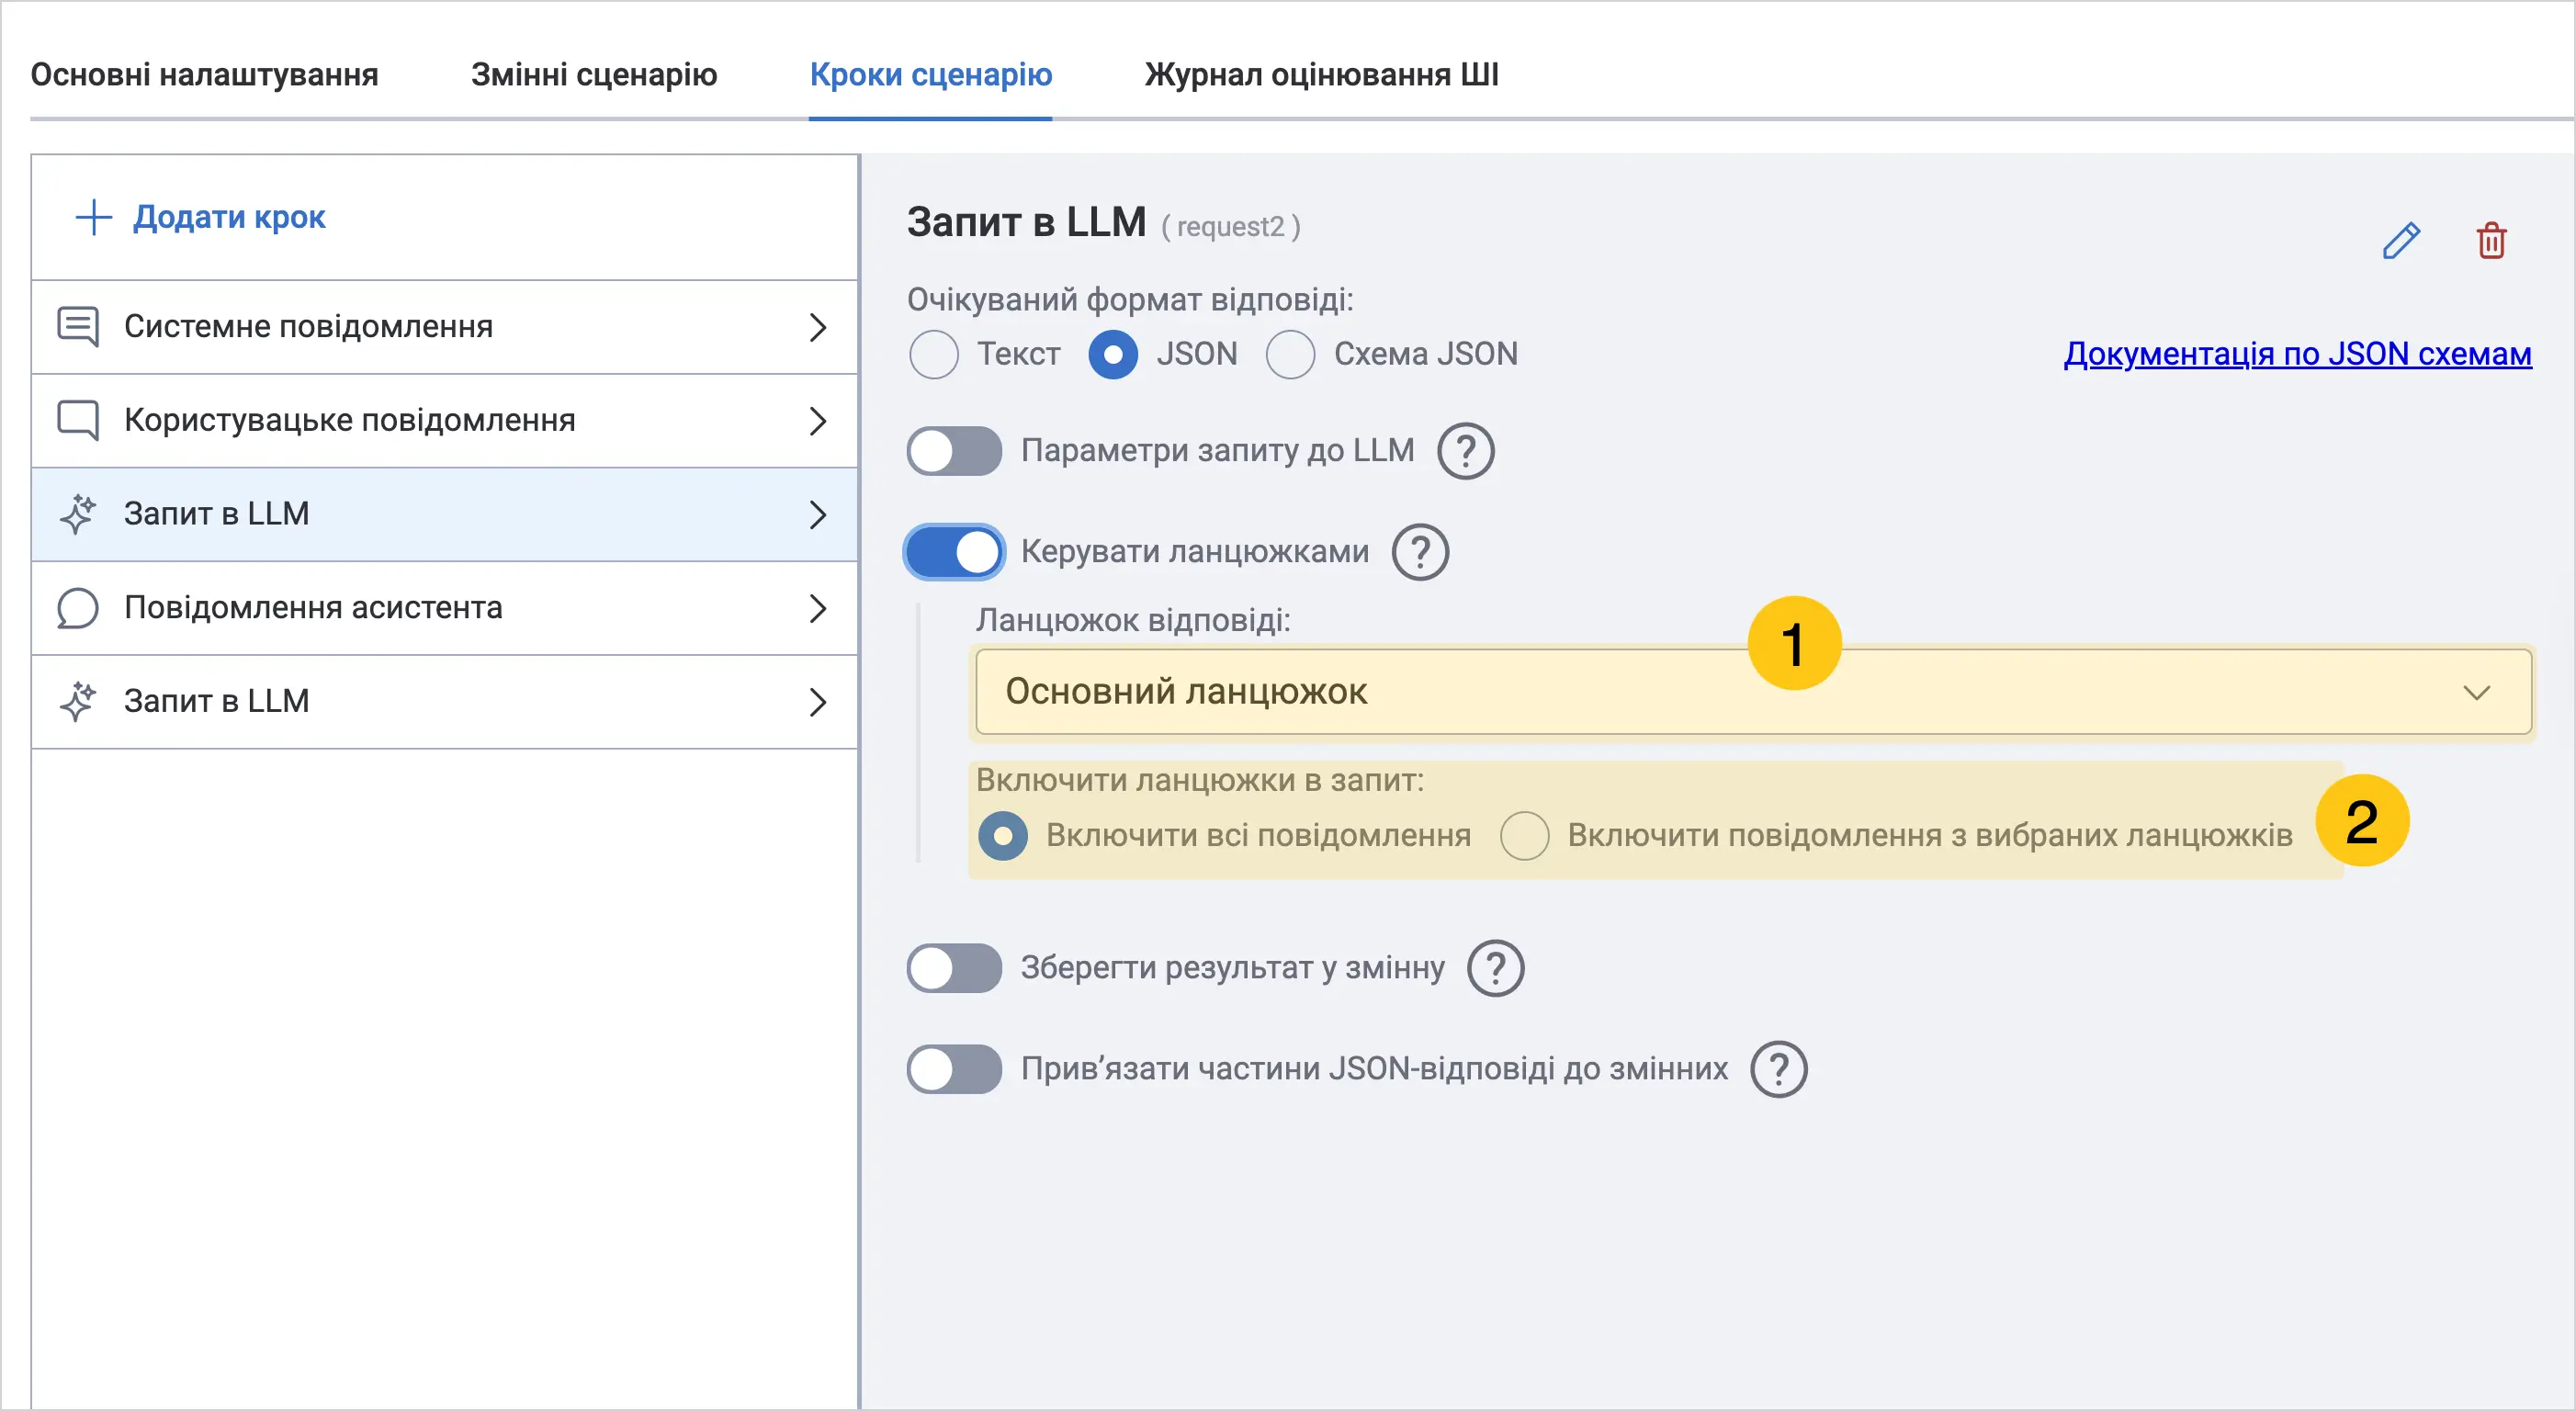Enable Параметри запиту до LLM toggle
Screen dimensions: 2576x1411
click(954, 451)
